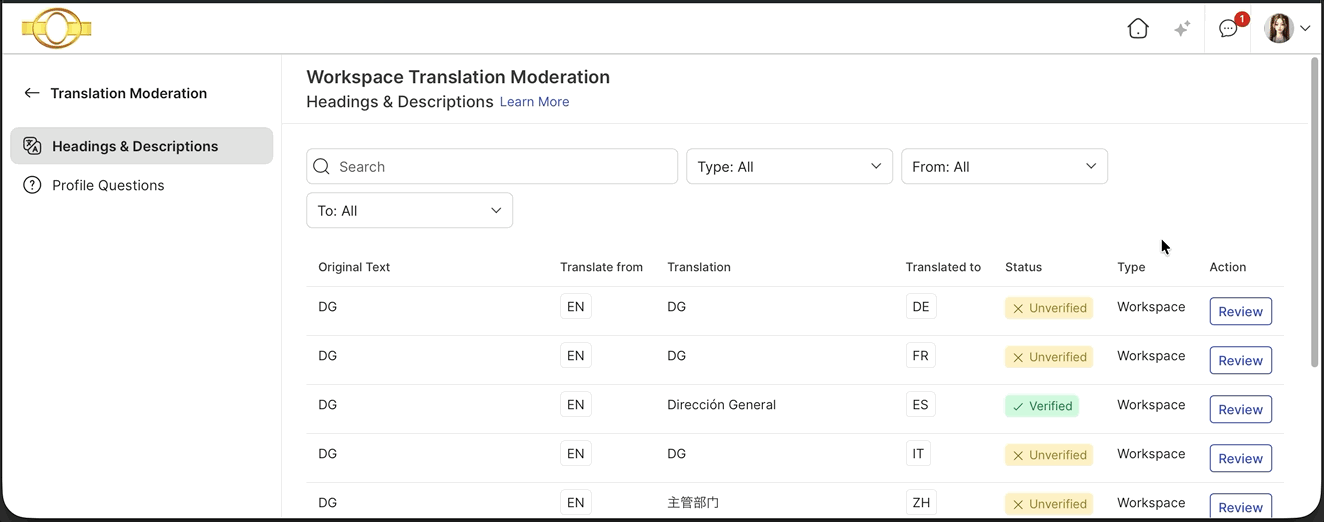Click the back arrow beside Translation Moderation
1324x522 pixels.
pos(32,93)
